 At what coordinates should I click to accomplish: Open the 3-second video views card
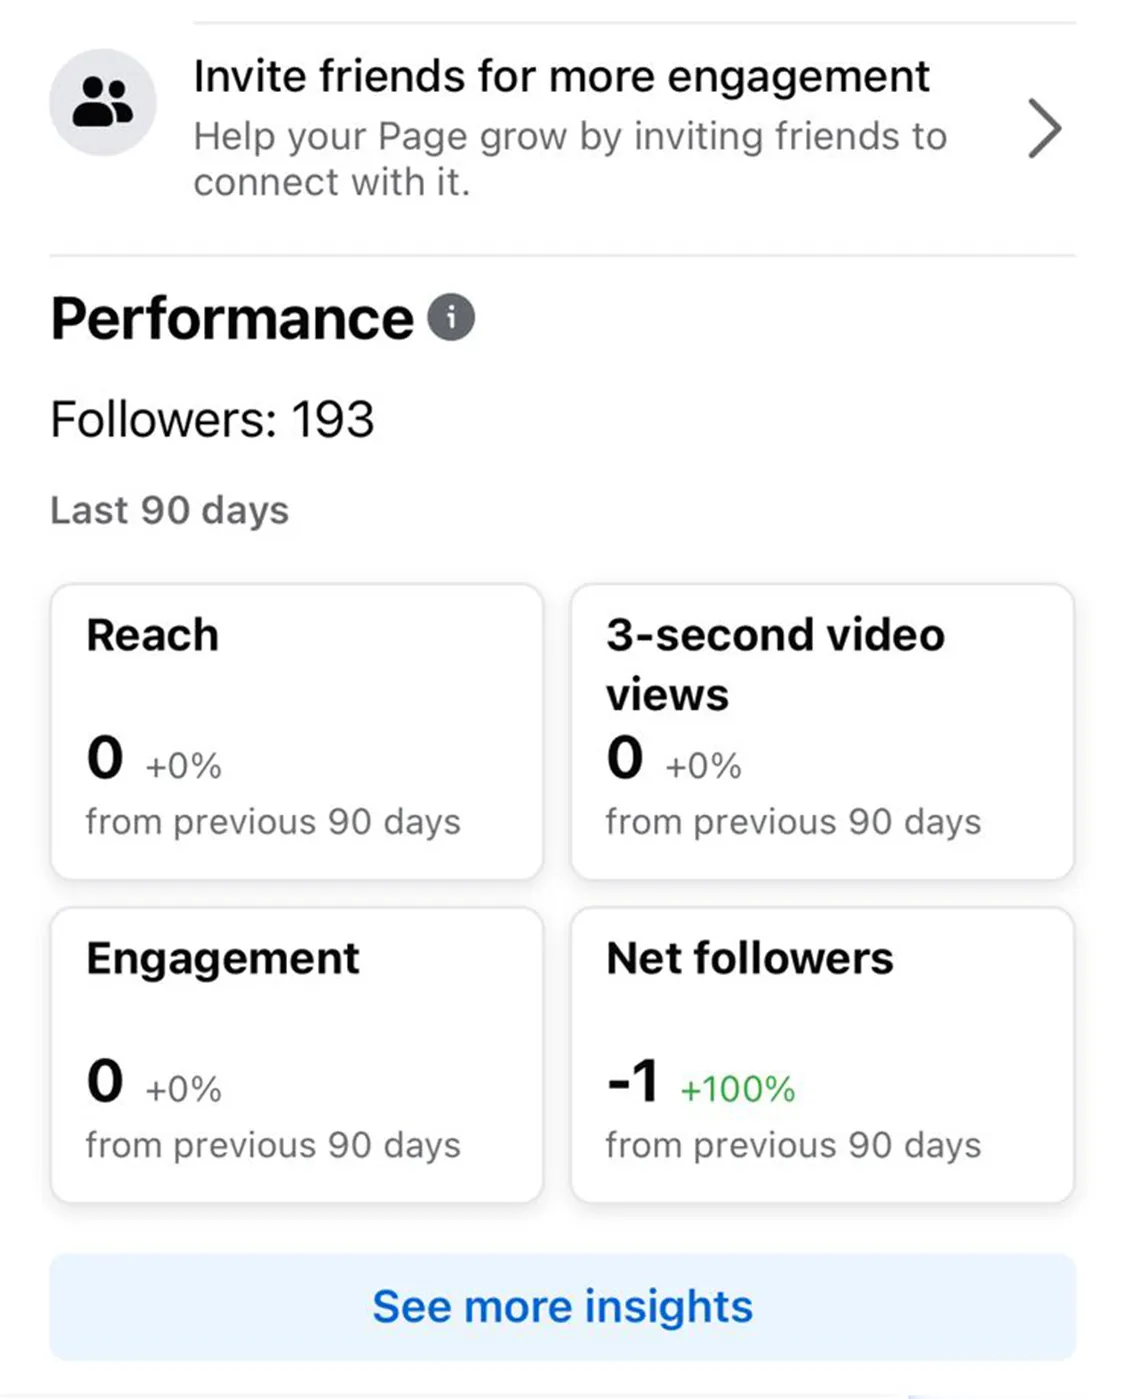pos(822,732)
